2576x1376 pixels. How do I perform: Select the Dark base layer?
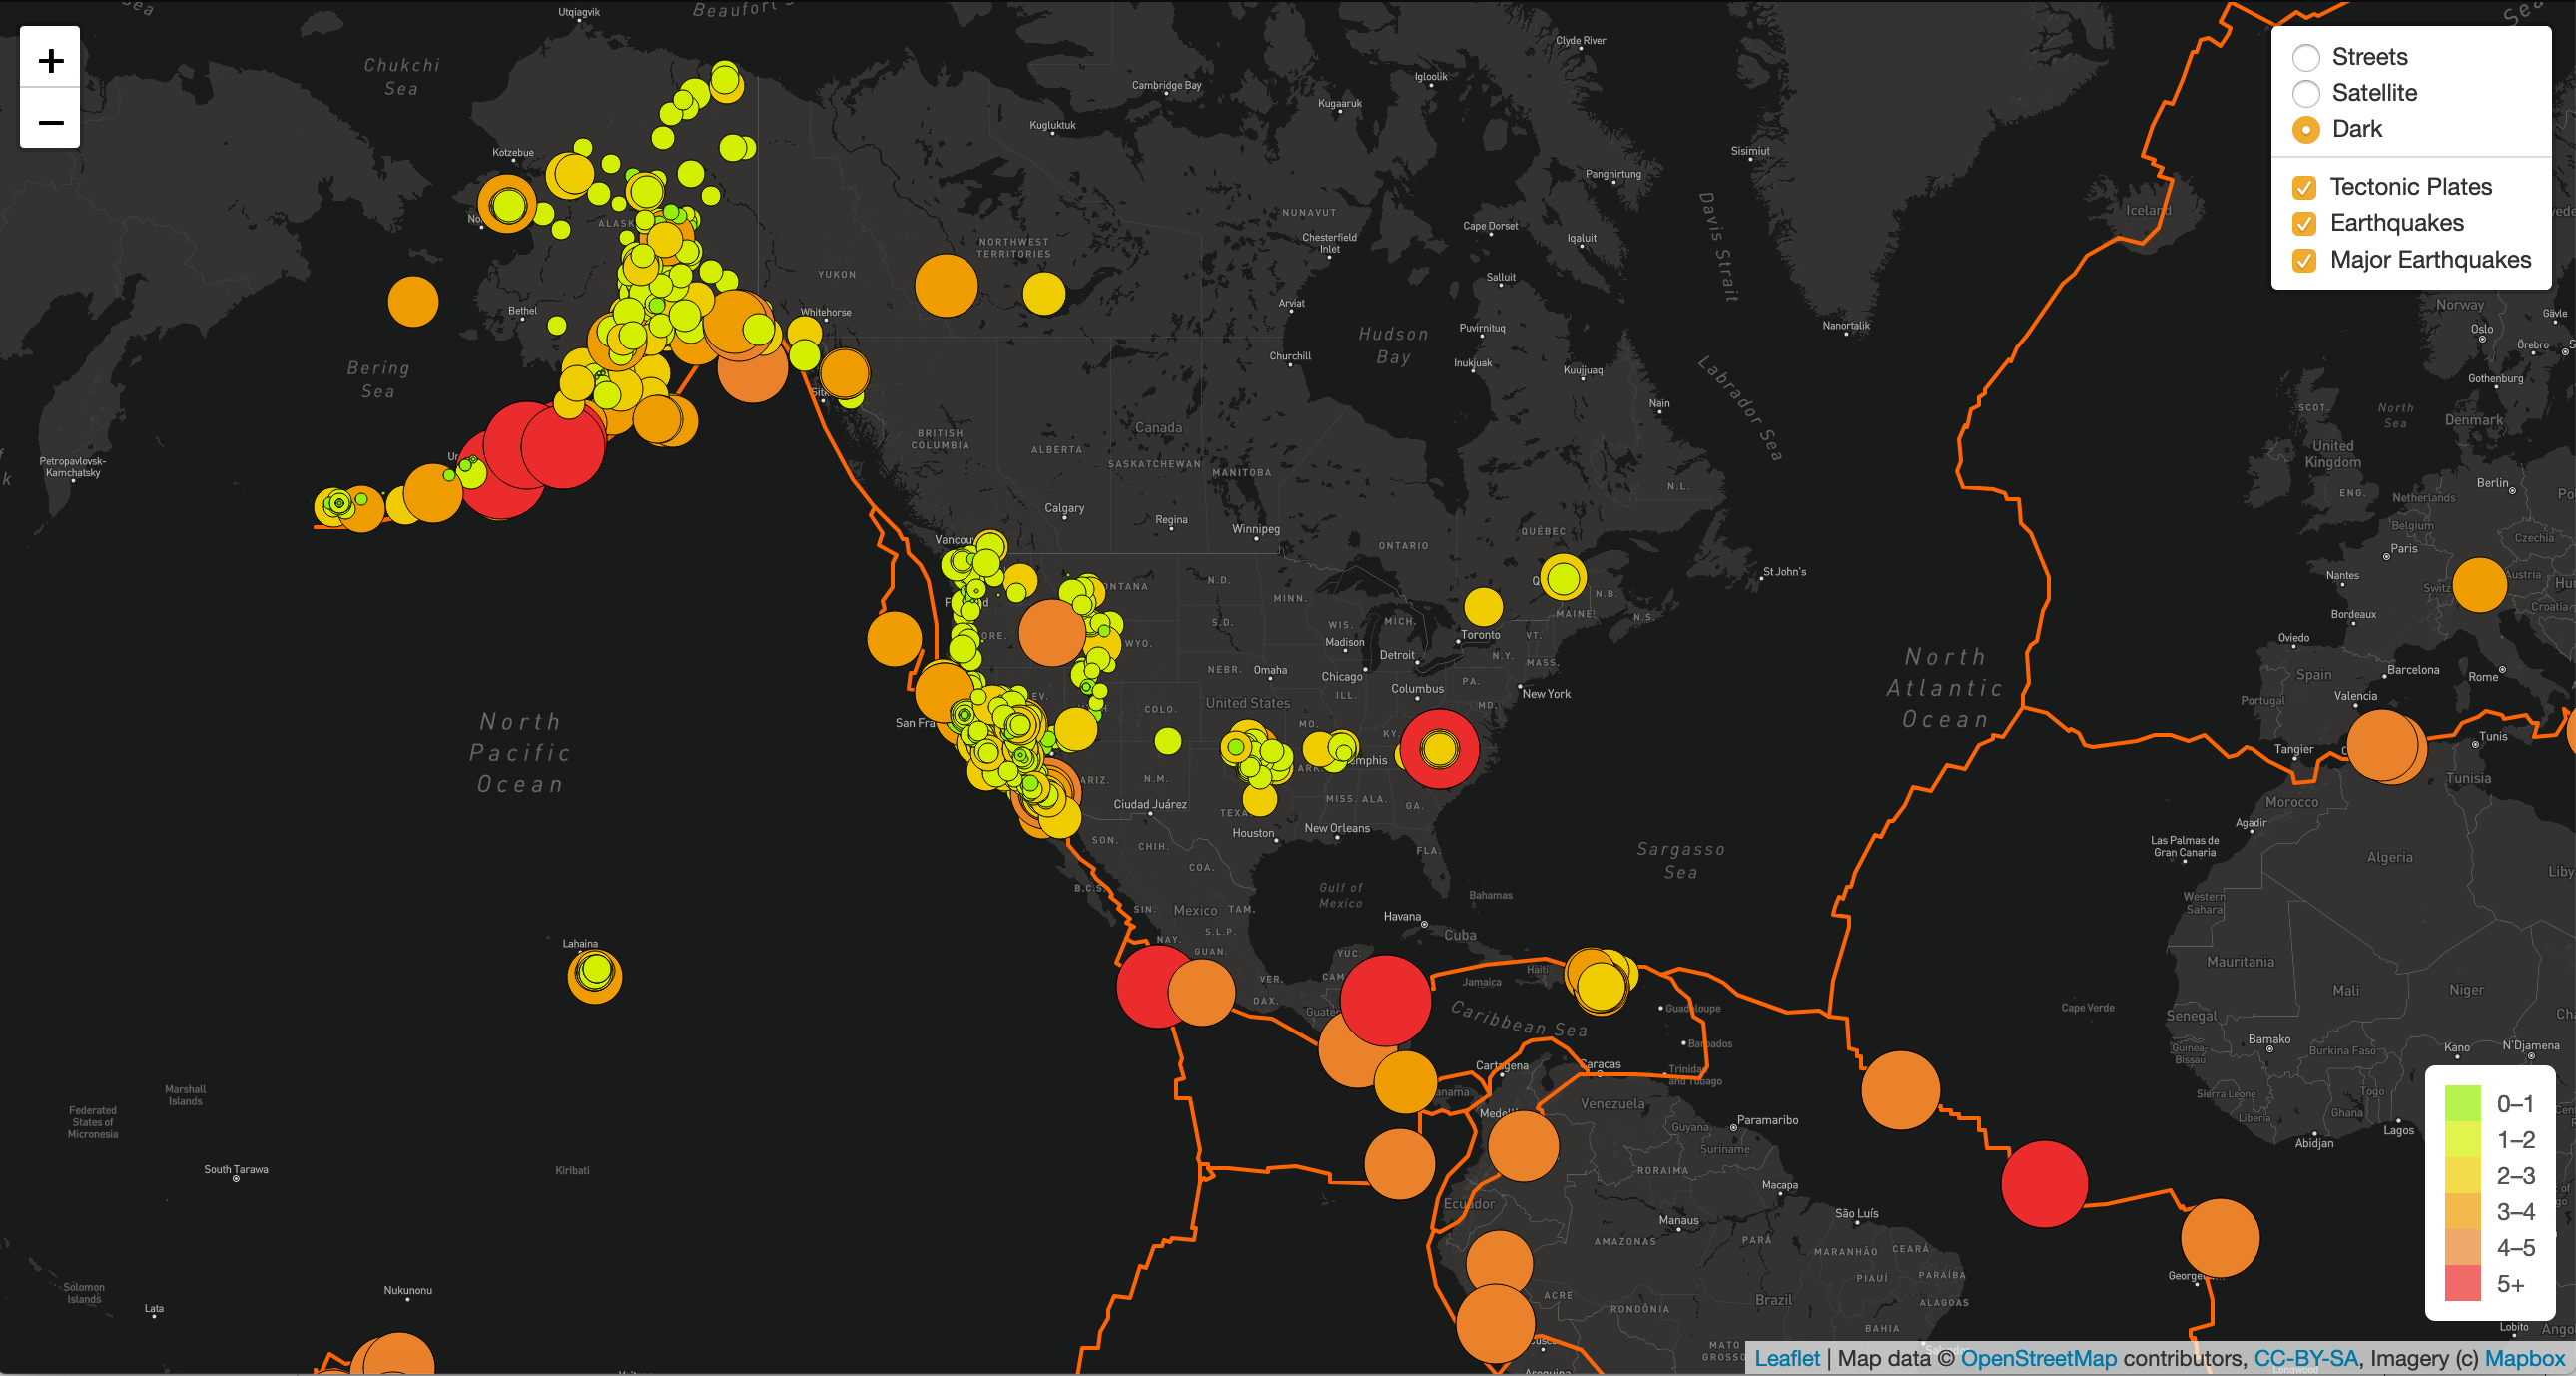(x=2307, y=129)
